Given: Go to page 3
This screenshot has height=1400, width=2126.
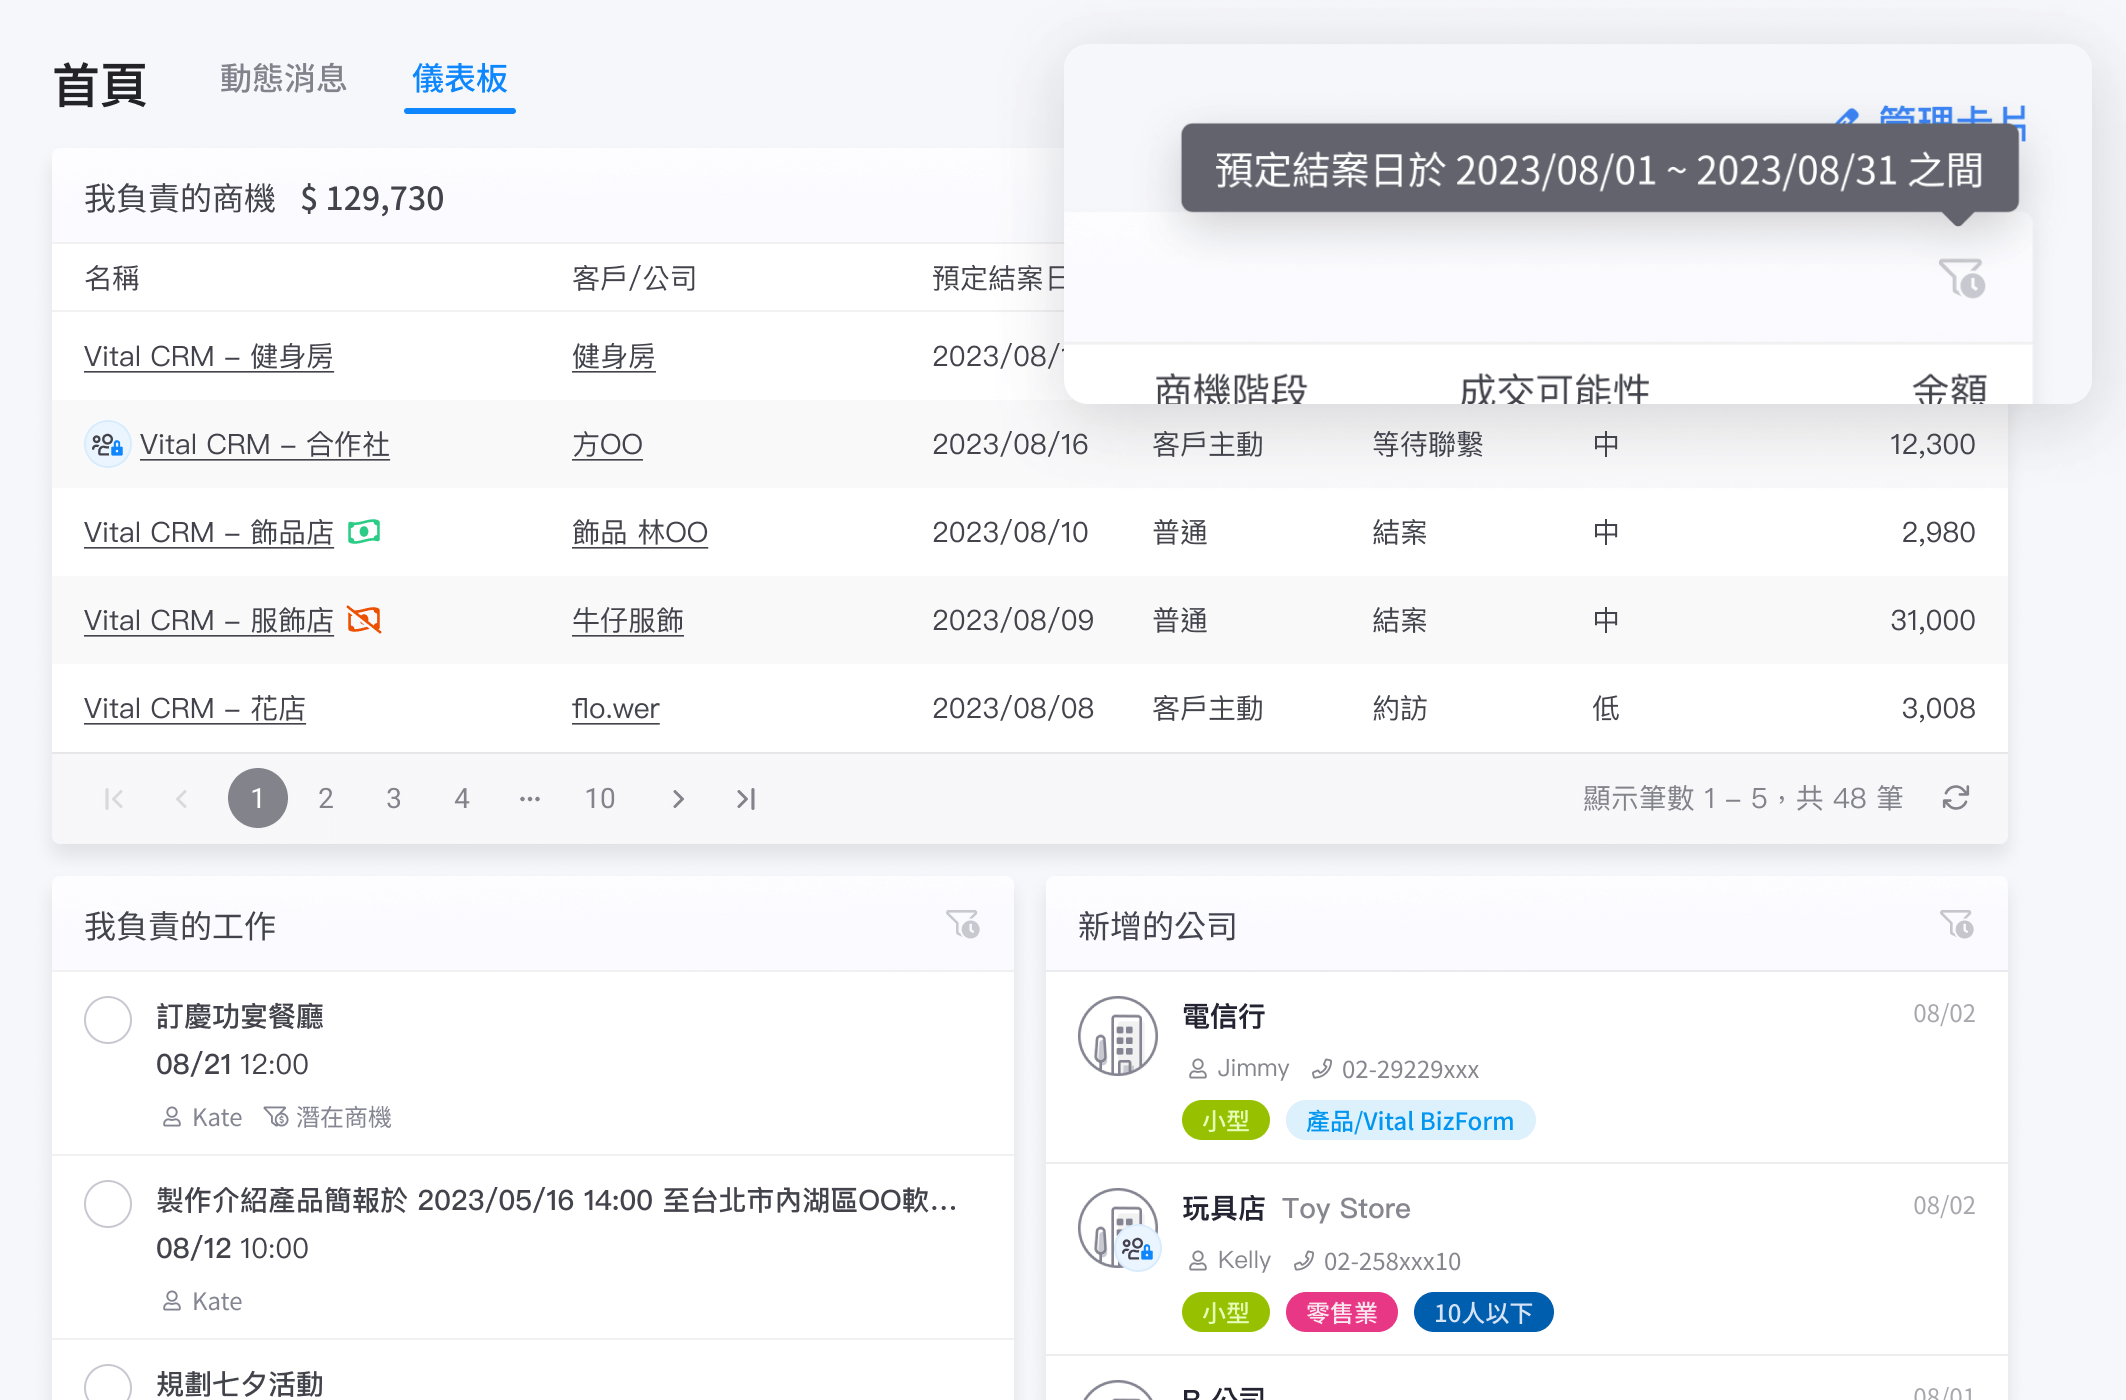Looking at the screenshot, I should [394, 798].
